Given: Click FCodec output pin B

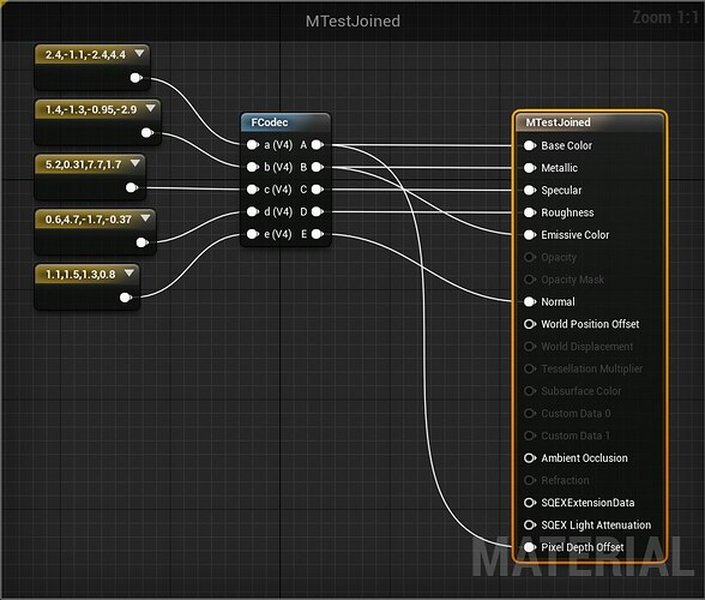Looking at the screenshot, I should click(x=317, y=167).
